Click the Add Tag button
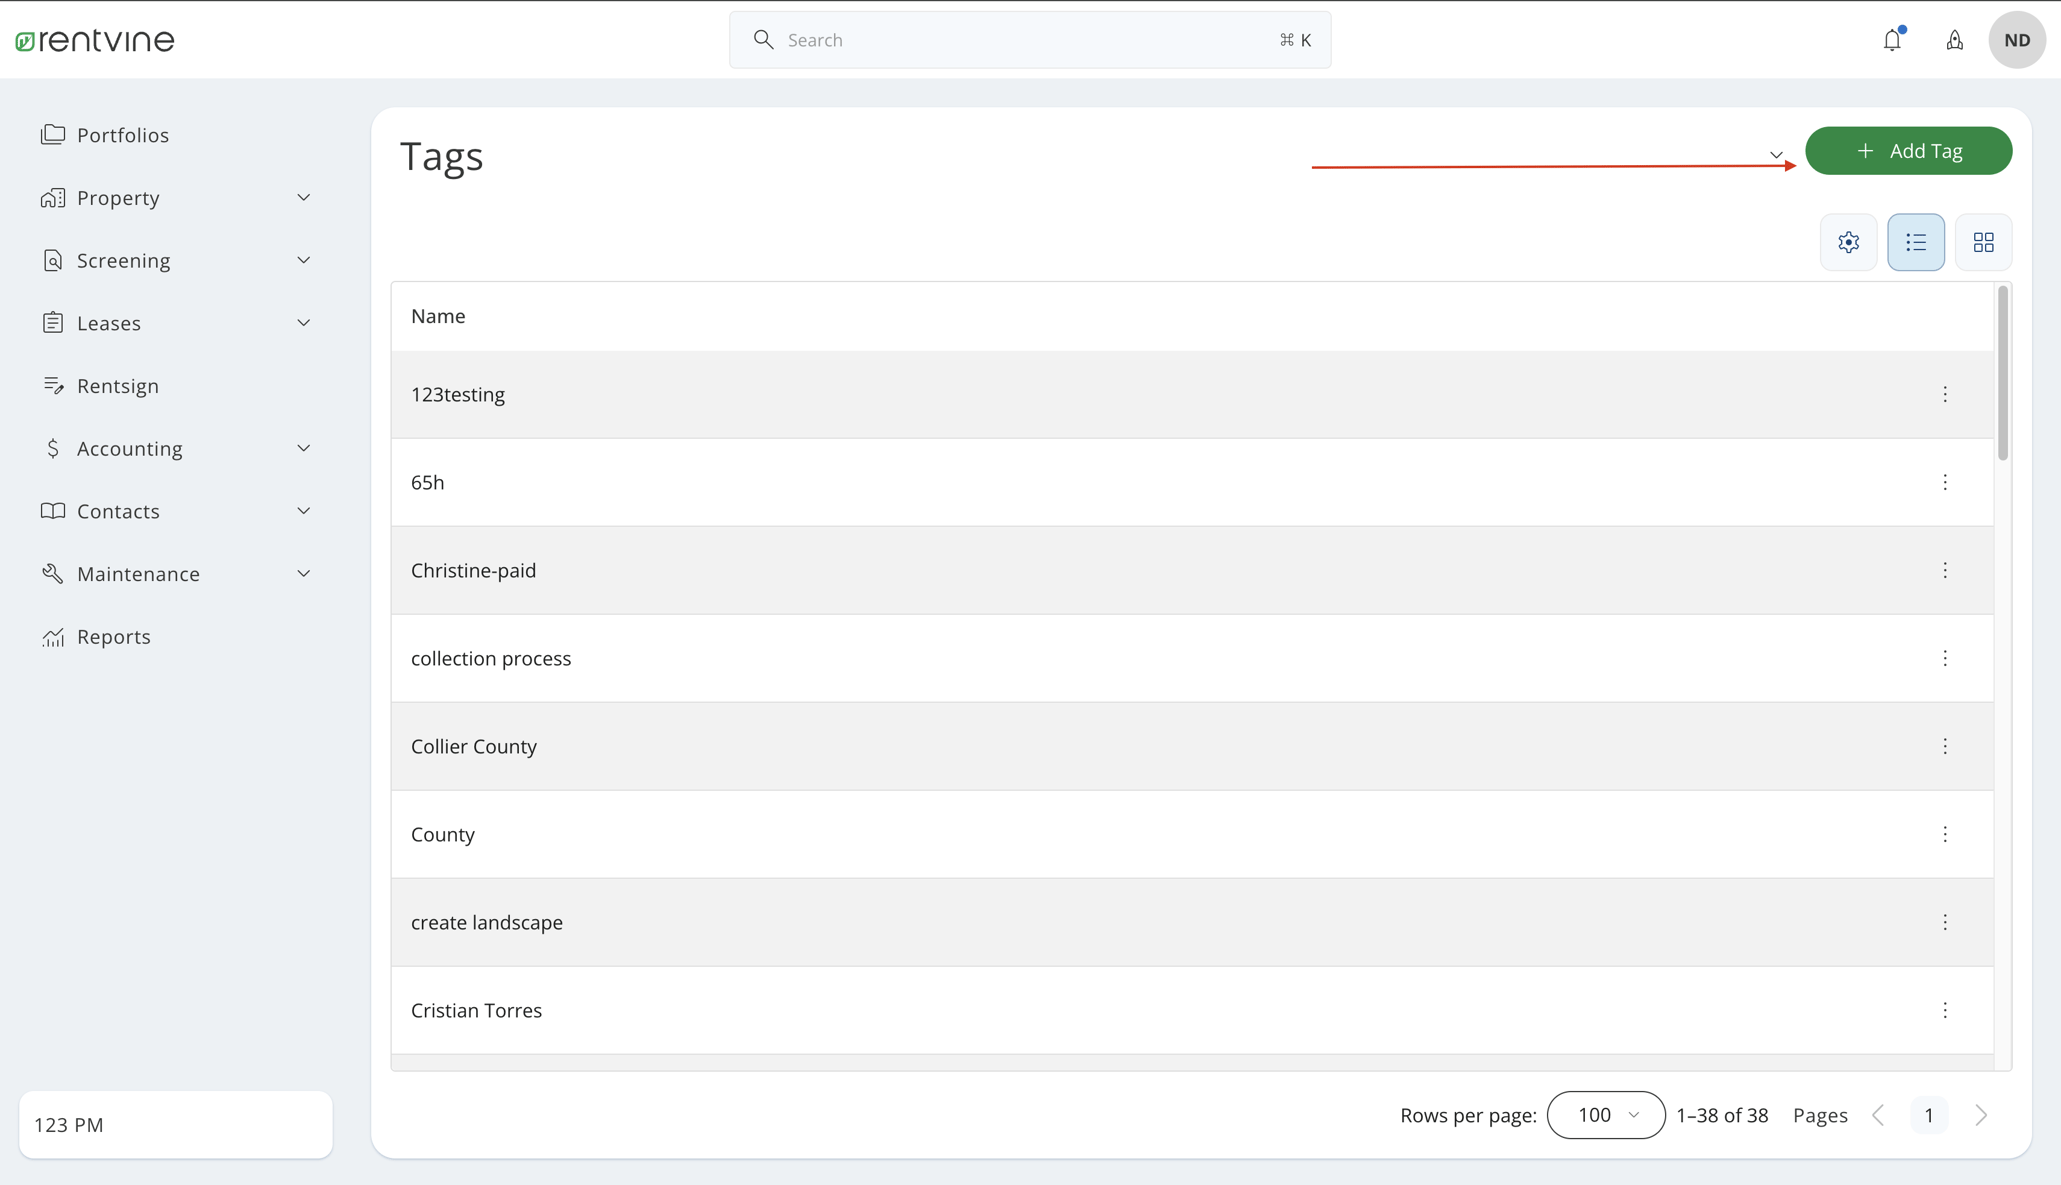 [x=1908, y=150]
